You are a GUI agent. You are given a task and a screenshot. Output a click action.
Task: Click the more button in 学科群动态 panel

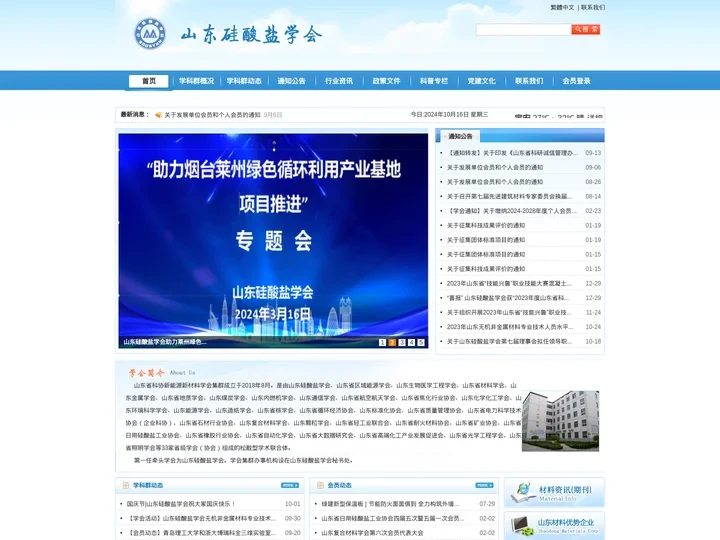tap(290, 485)
